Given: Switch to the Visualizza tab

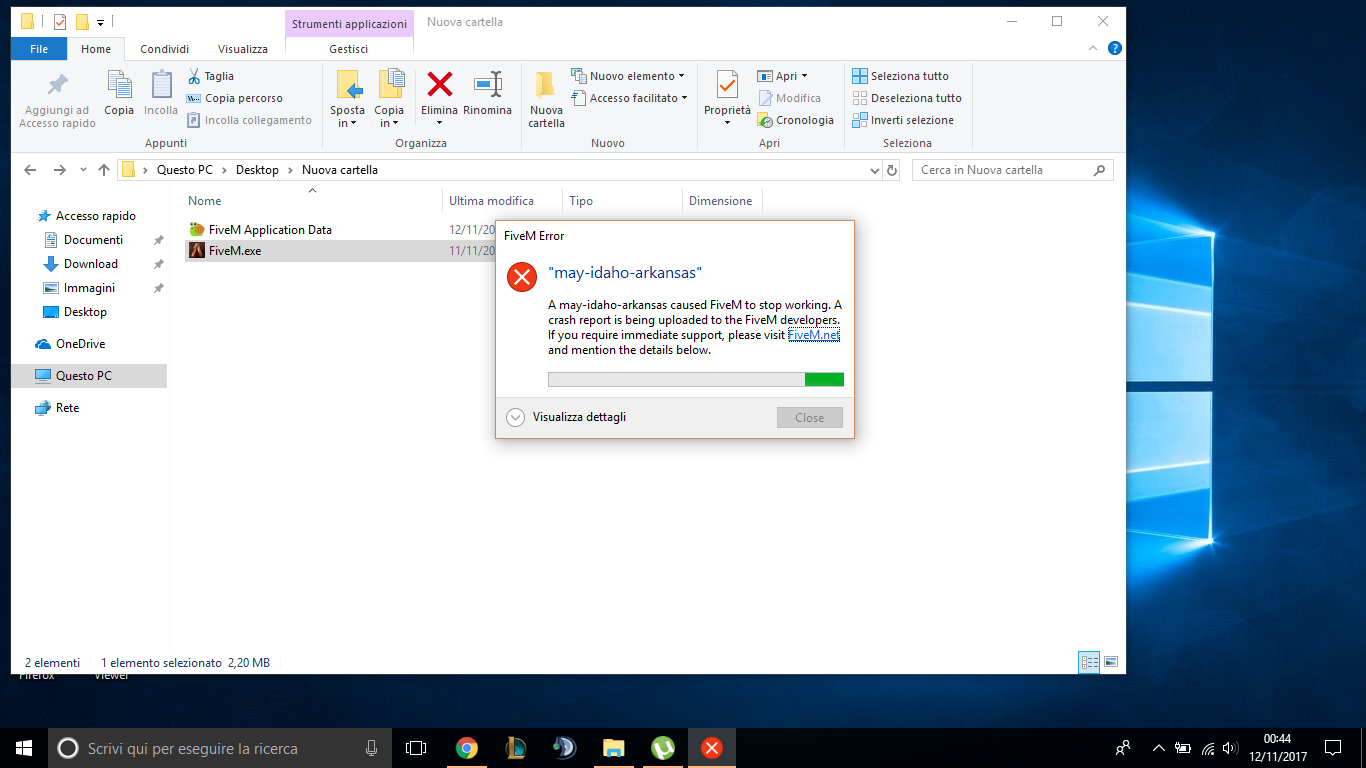Looking at the screenshot, I should [x=243, y=49].
